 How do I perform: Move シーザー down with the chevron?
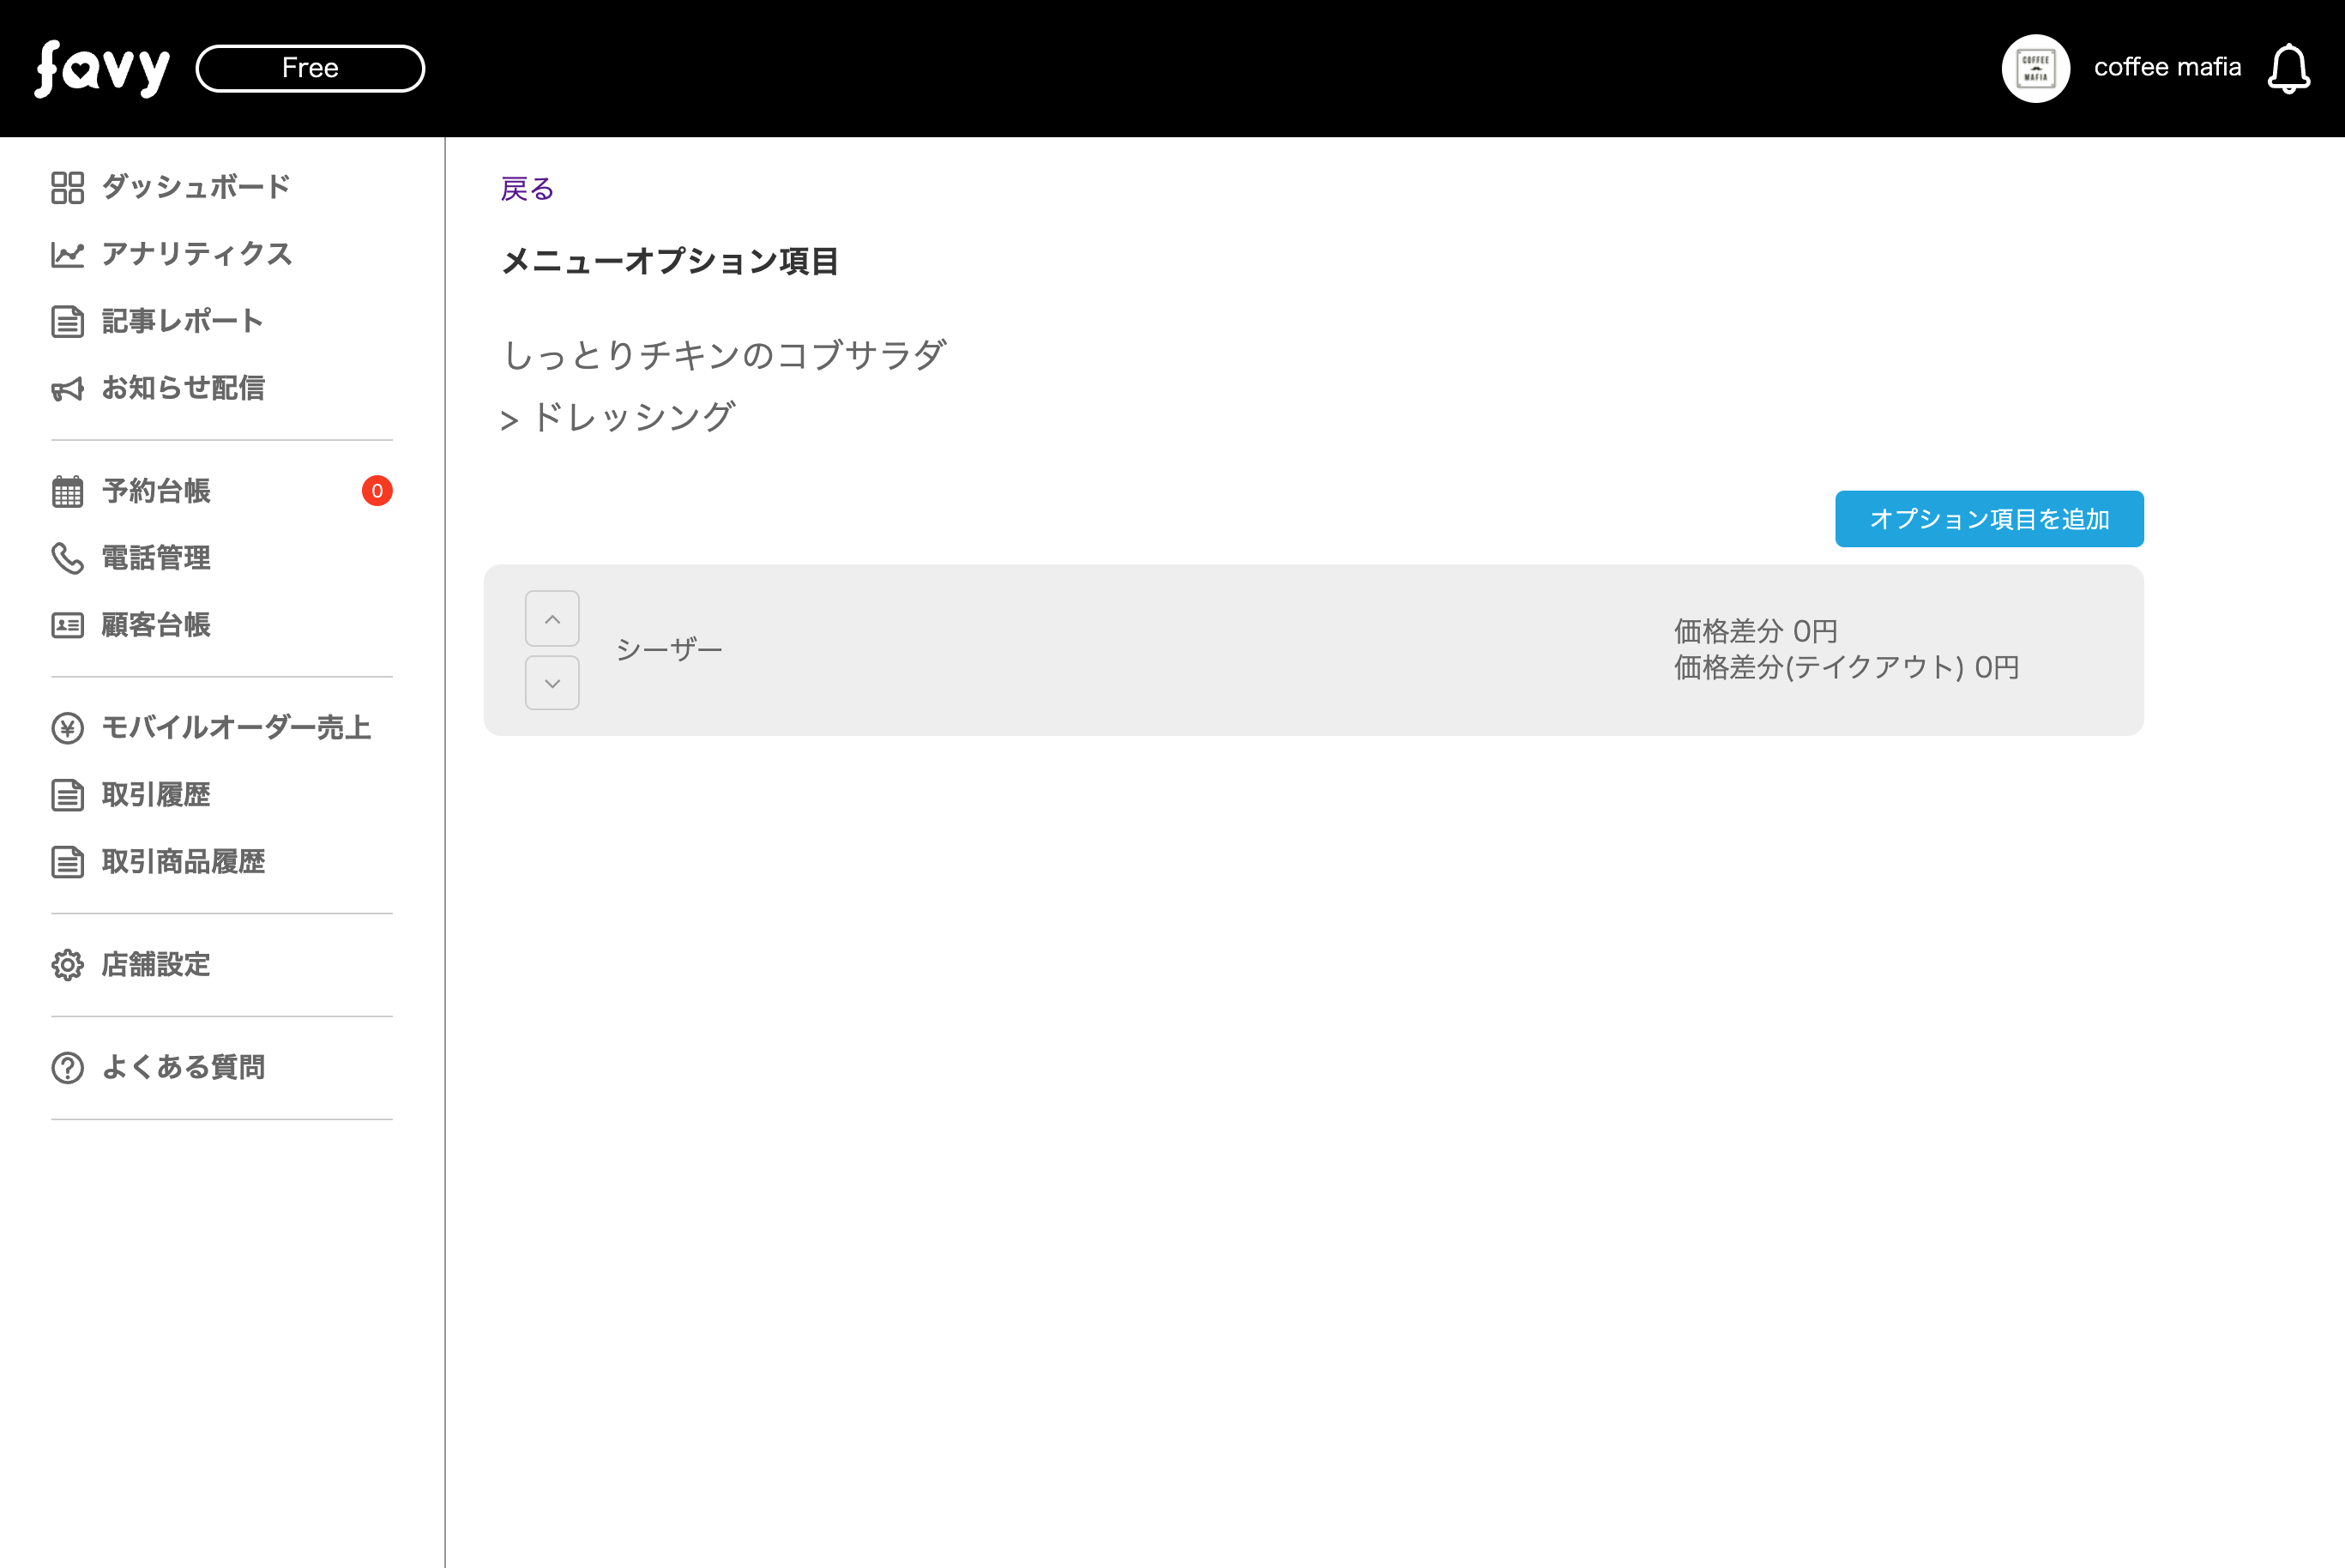pyautogui.click(x=552, y=683)
